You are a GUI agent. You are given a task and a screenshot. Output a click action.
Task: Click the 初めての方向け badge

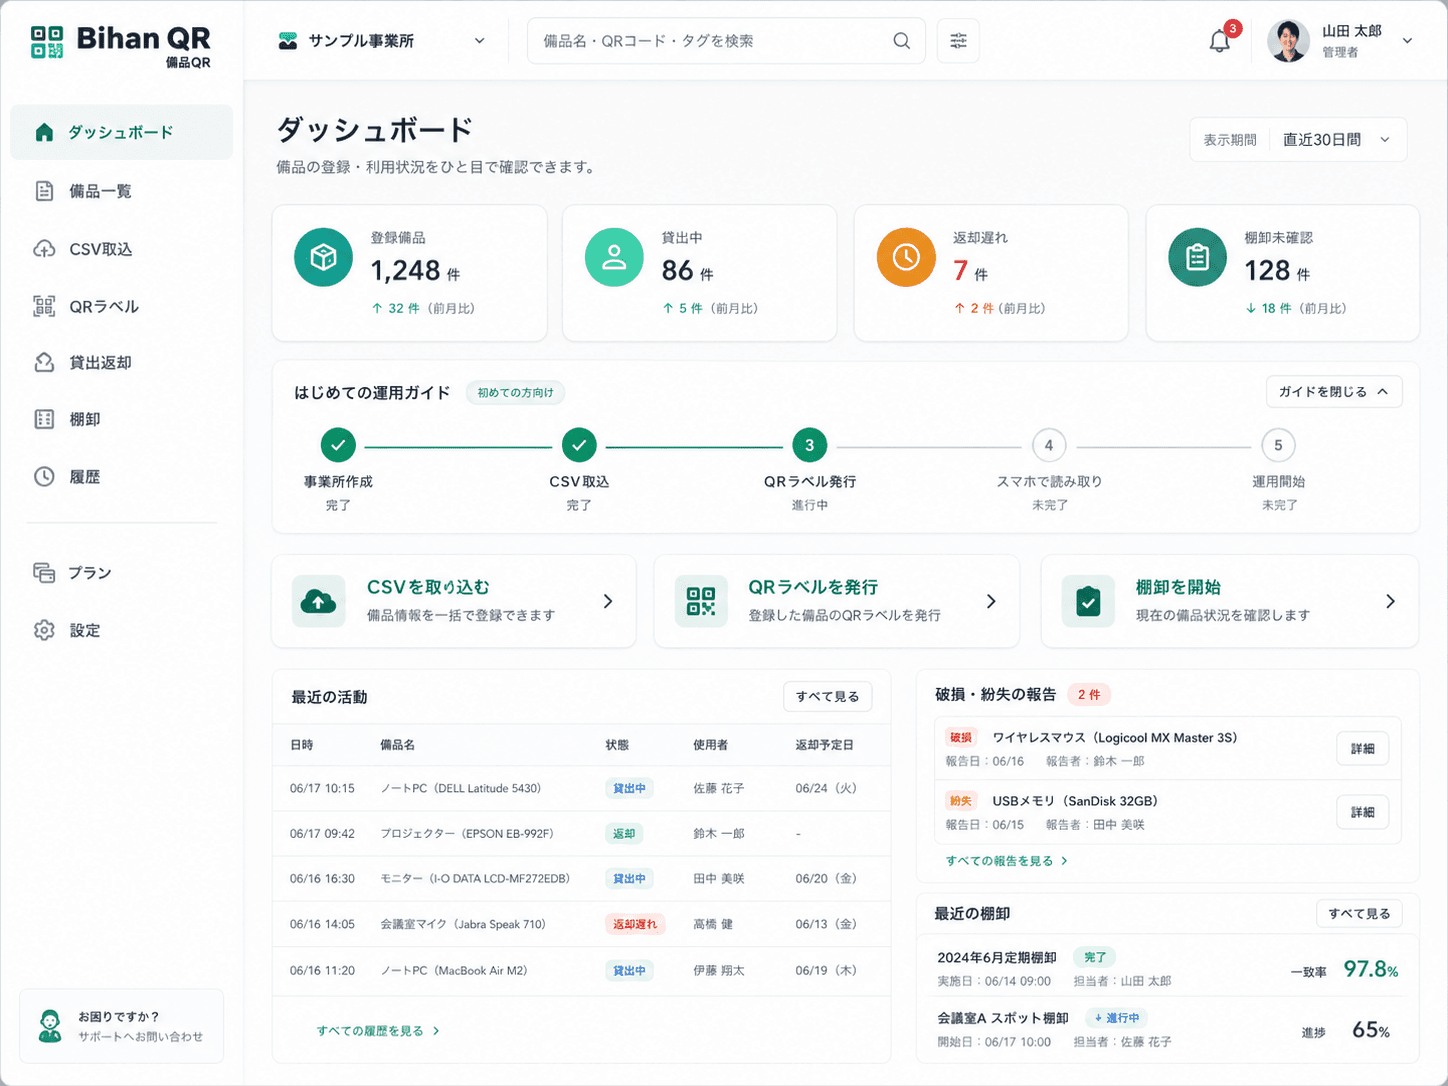(x=515, y=393)
